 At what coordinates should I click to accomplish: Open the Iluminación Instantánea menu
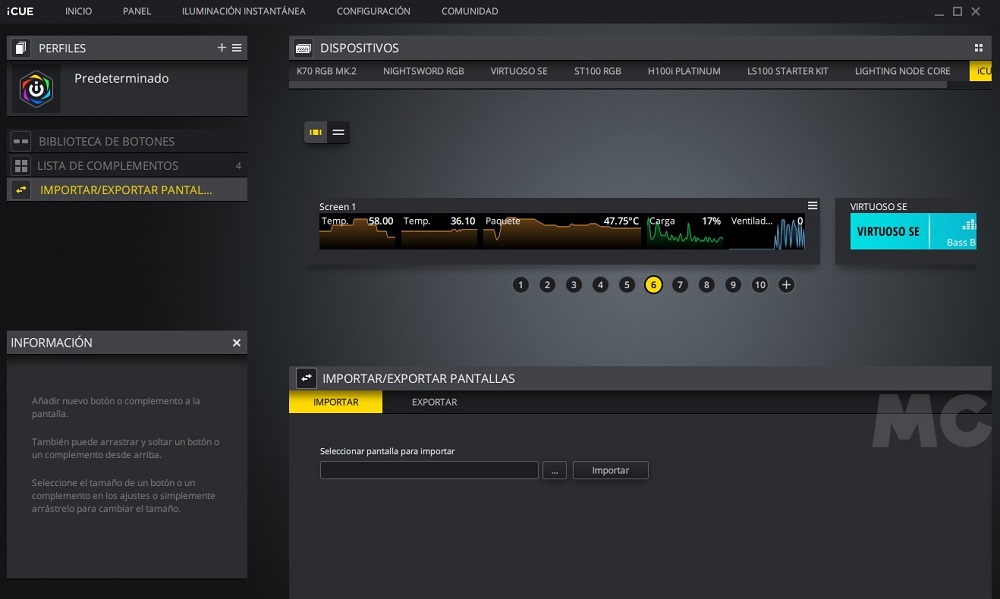tap(243, 11)
